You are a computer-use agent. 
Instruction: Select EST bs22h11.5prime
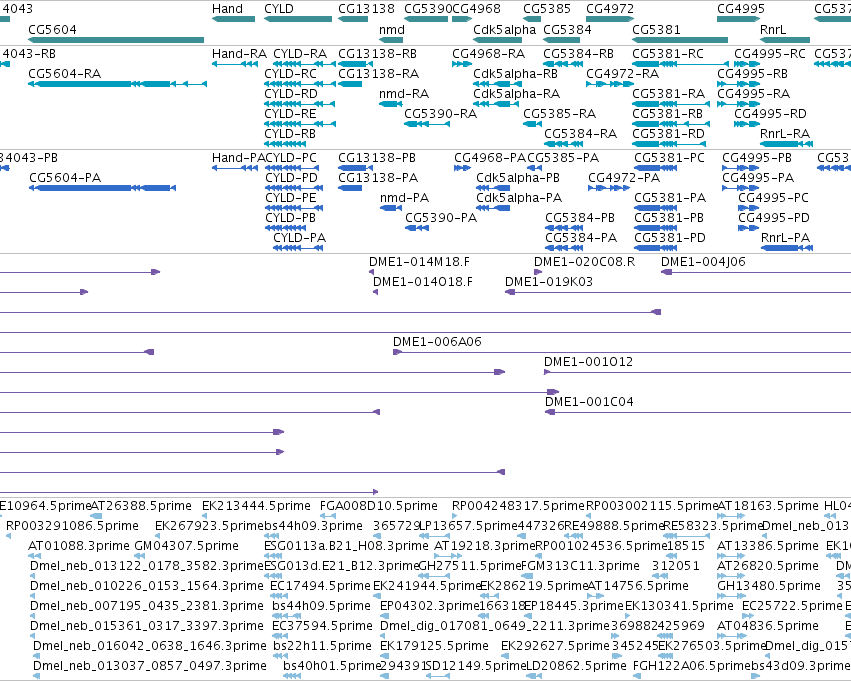pos(322,646)
